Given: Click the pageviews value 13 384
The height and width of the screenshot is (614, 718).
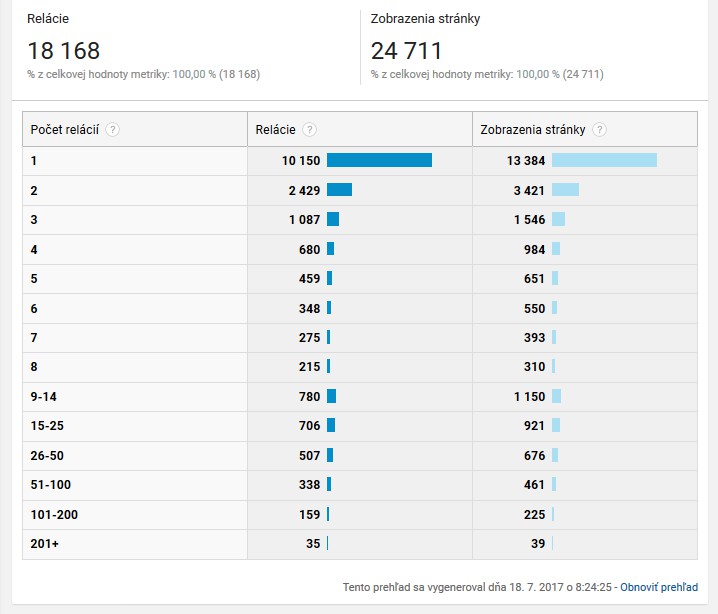Looking at the screenshot, I should 526,161.
